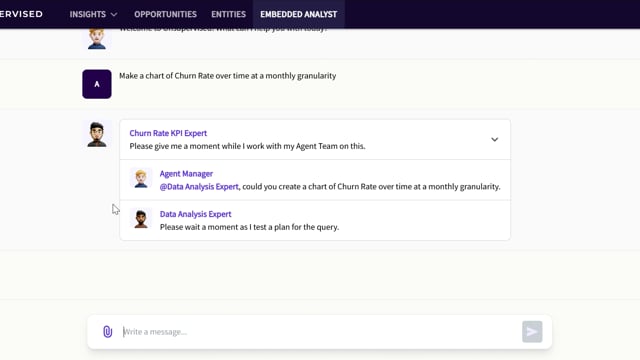Image resolution: width=640 pixels, height=360 pixels.
Task: Click the user avatar labeled A
Action: 97,84
